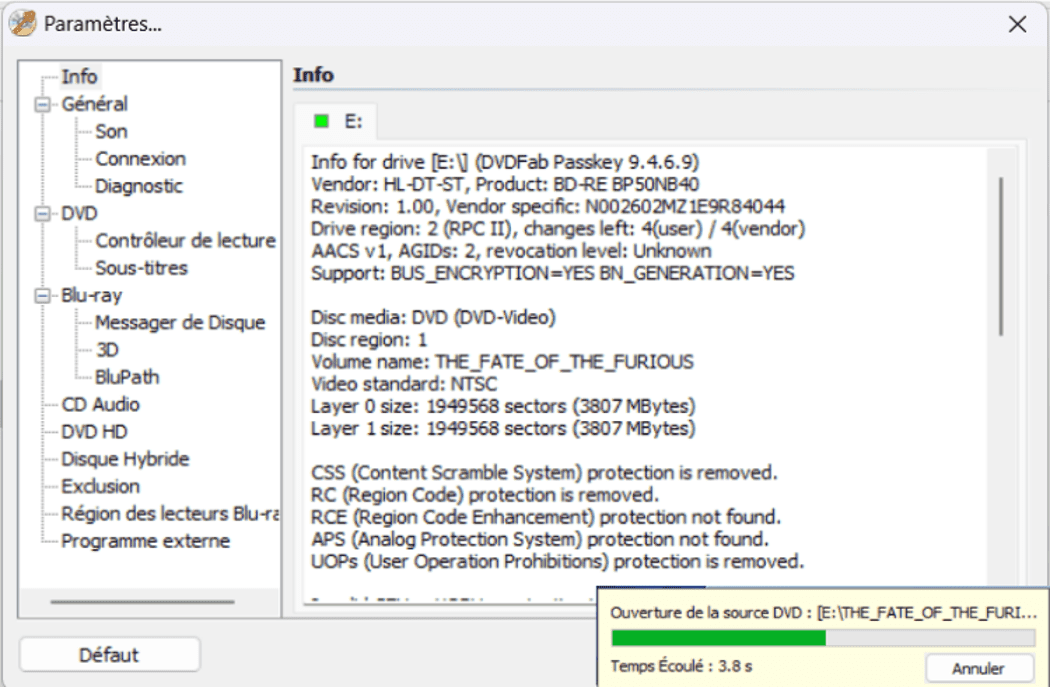Click the horizontal scrollbar under the settings tree

pos(143,601)
